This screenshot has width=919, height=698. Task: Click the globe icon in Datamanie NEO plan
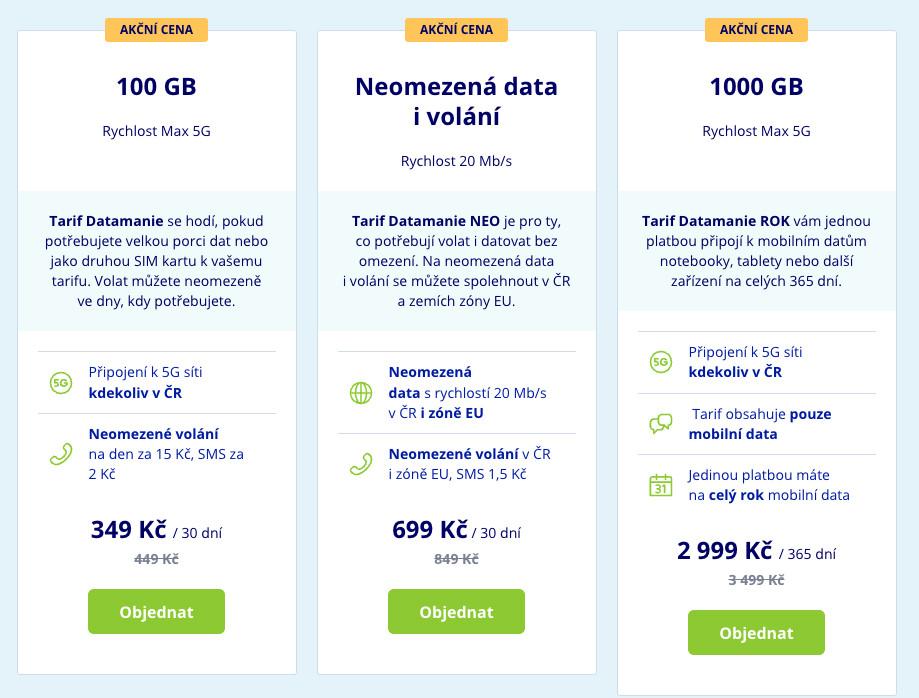pyautogui.click(x=361, y=393)
